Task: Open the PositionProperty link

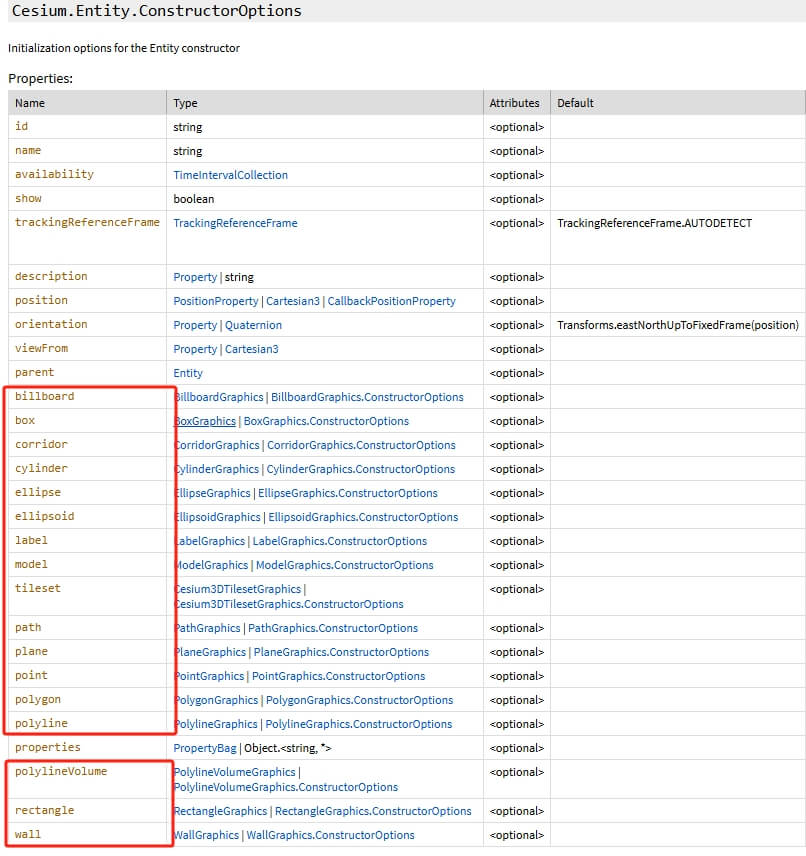Action: point(216,301)
